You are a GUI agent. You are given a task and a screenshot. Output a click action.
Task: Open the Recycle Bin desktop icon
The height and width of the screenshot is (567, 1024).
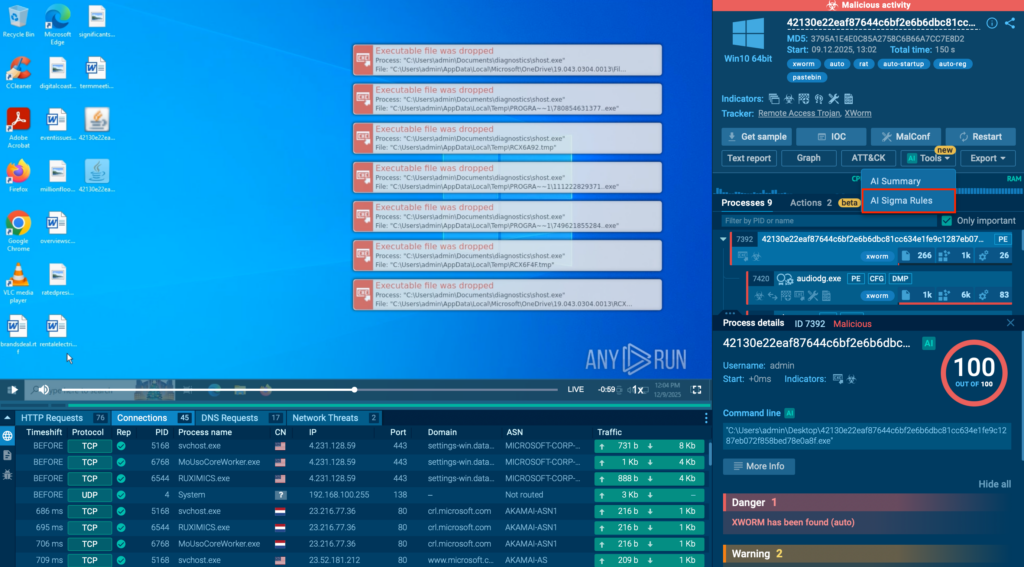[x=18, y=22]
